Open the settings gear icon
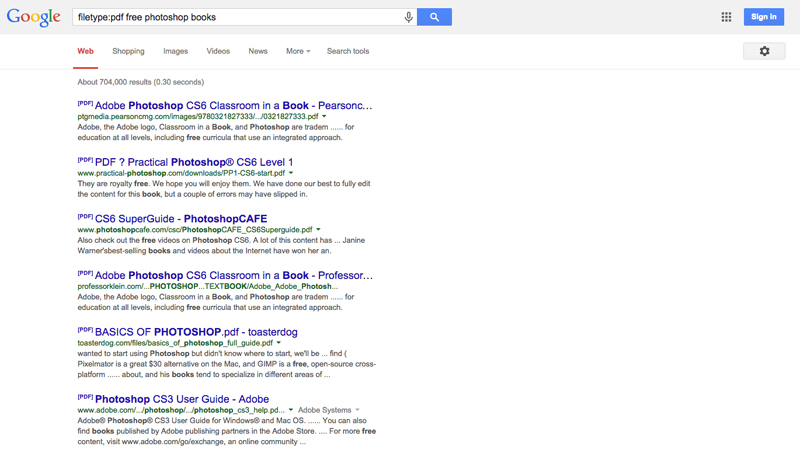800x457 pixels. click(764, 51)
